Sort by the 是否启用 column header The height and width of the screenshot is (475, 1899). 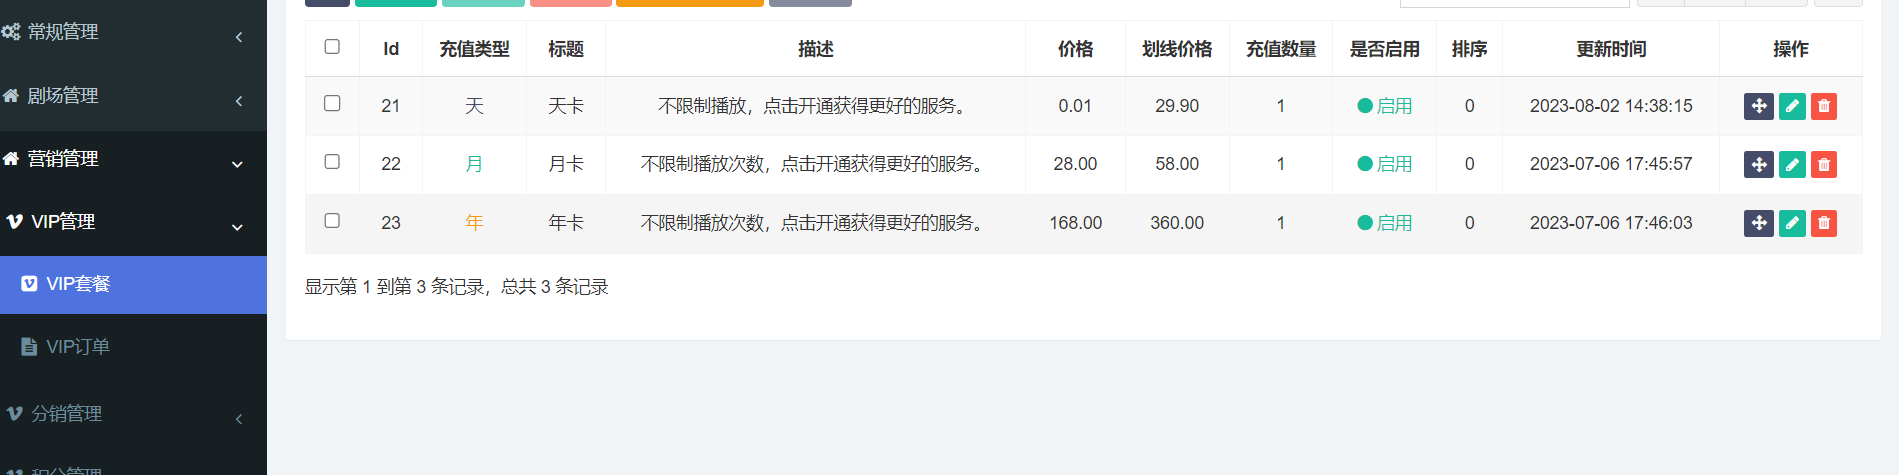click(x=1384, y=49)
